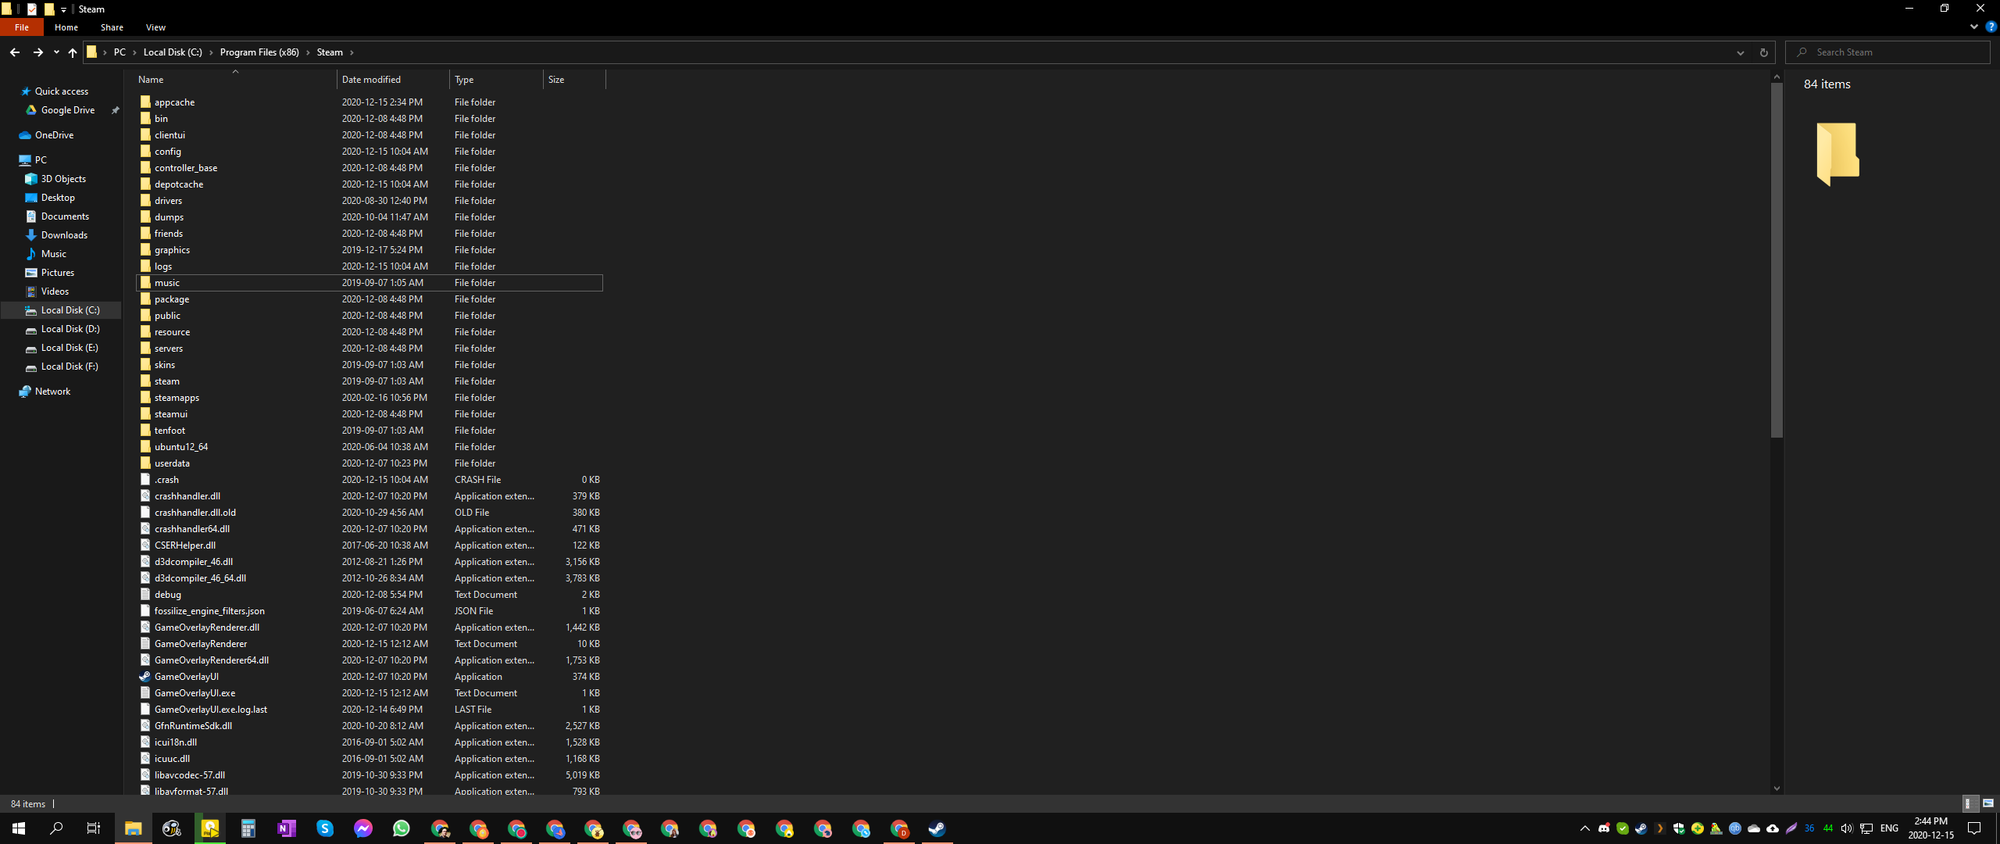Refresh the Steam folder view
Image resolution: width=2000 pixels, height=844 pixels.
(1763, 52)
